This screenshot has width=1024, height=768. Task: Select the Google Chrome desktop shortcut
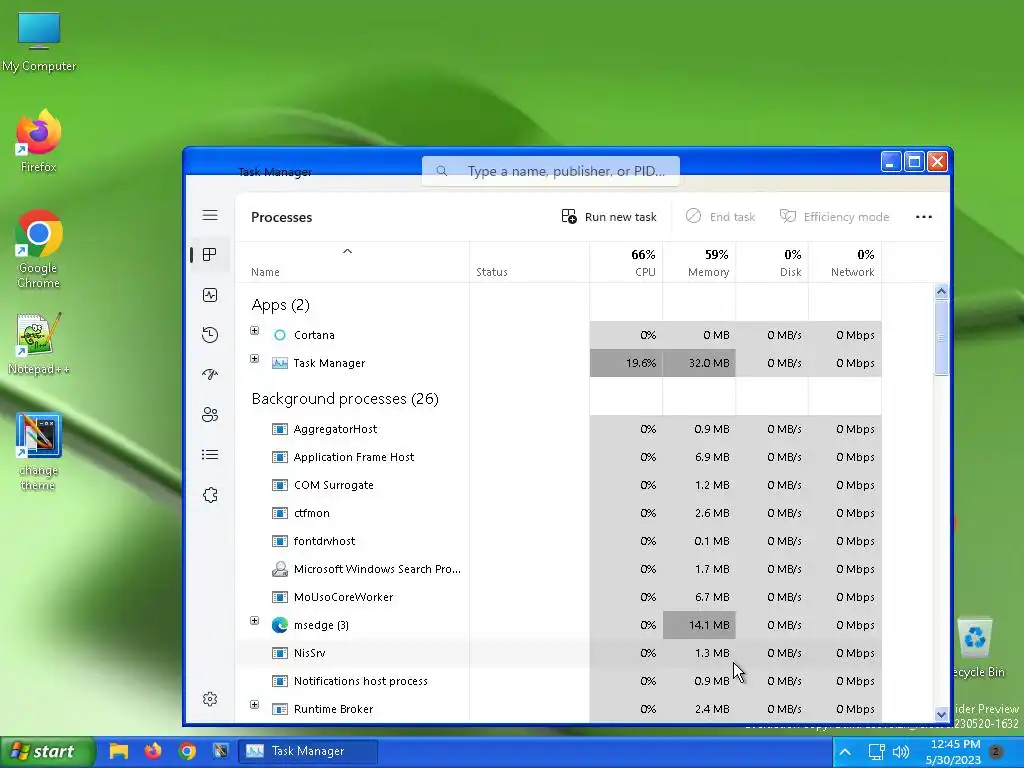(x=39, y=249)
